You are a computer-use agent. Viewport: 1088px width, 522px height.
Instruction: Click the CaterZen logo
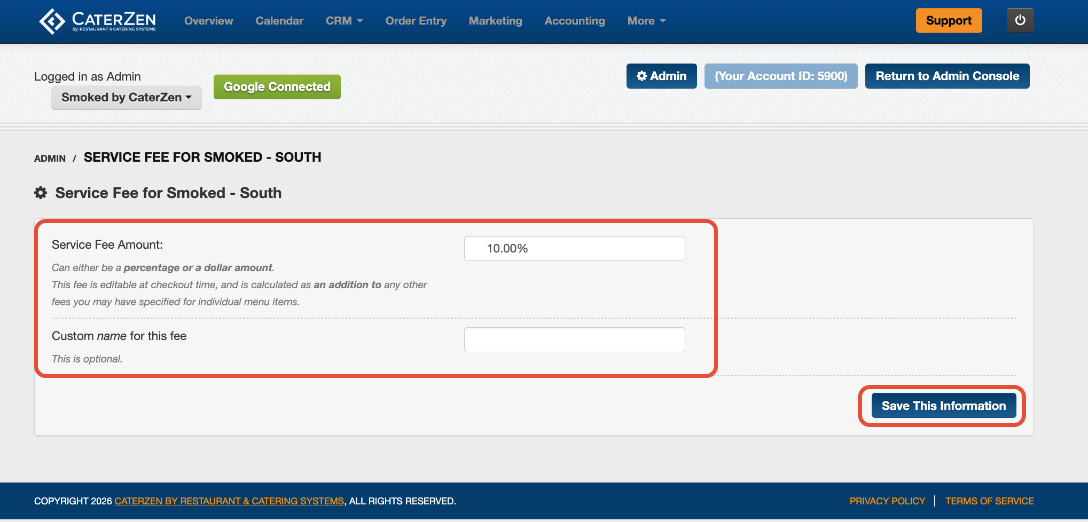click(x=97, y=21)
